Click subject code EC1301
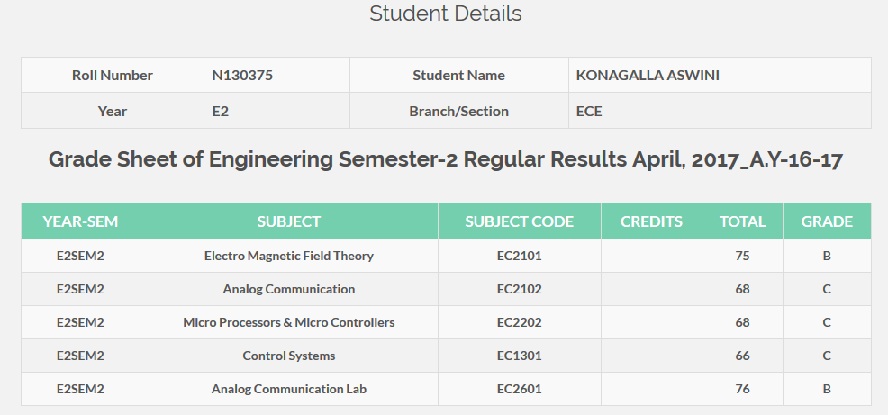The height and width of the screenshot is (415, 888). pos(519,356)
